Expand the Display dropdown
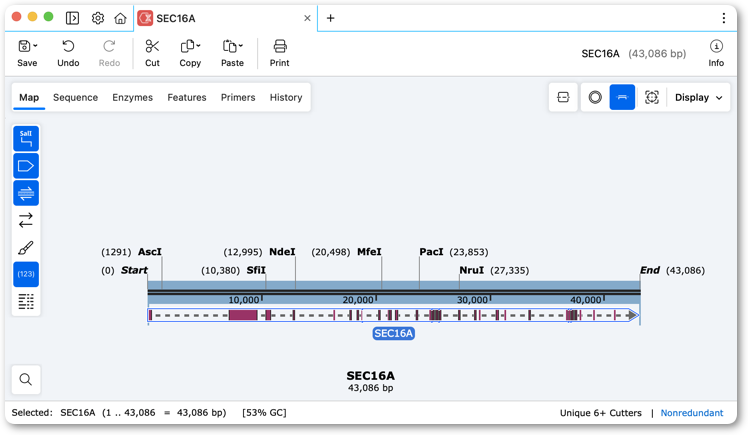 tap(698, 97)
